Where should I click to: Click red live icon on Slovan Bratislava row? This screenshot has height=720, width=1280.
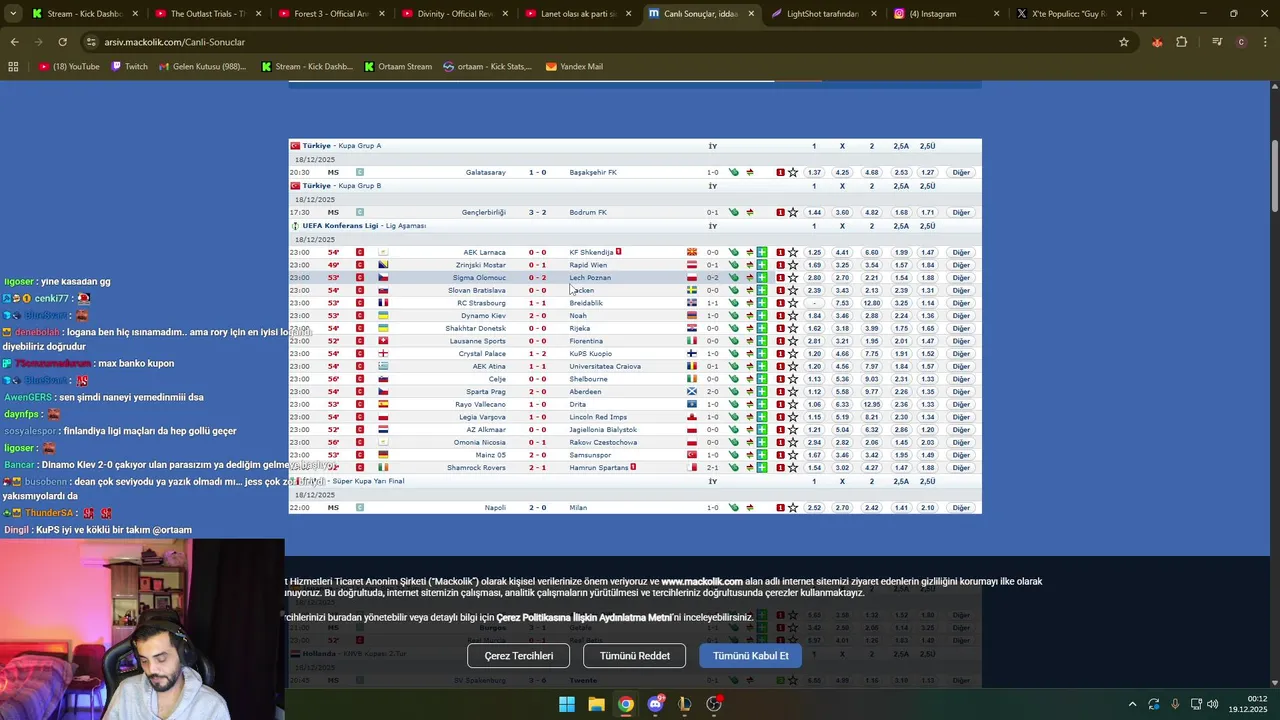click(x=360, y=290)
